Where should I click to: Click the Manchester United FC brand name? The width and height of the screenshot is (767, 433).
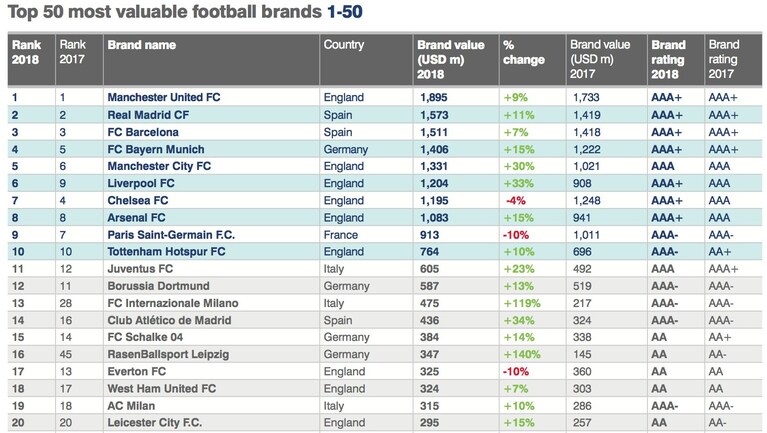[164, 97]
